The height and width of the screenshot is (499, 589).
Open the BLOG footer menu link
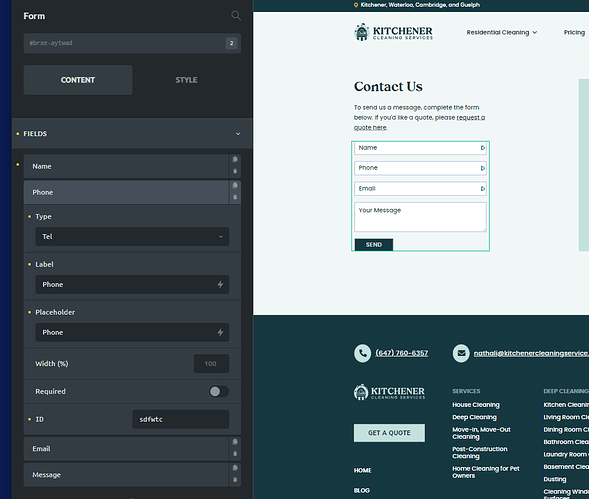(362, 490)
